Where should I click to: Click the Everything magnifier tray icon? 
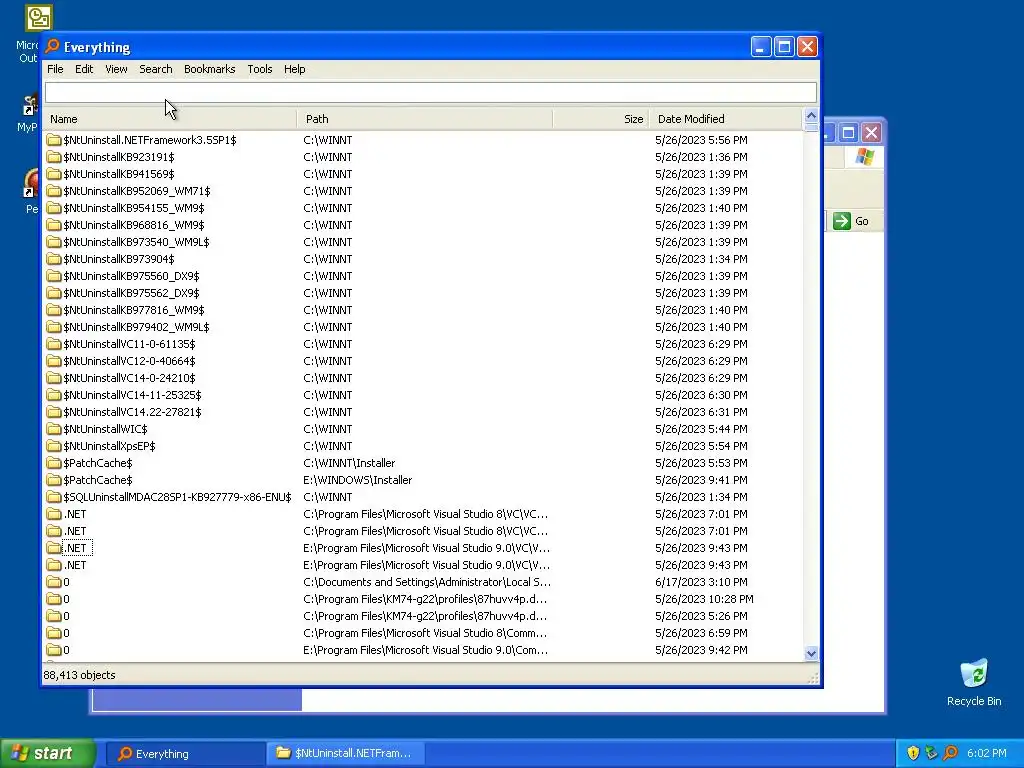[951, 754]
